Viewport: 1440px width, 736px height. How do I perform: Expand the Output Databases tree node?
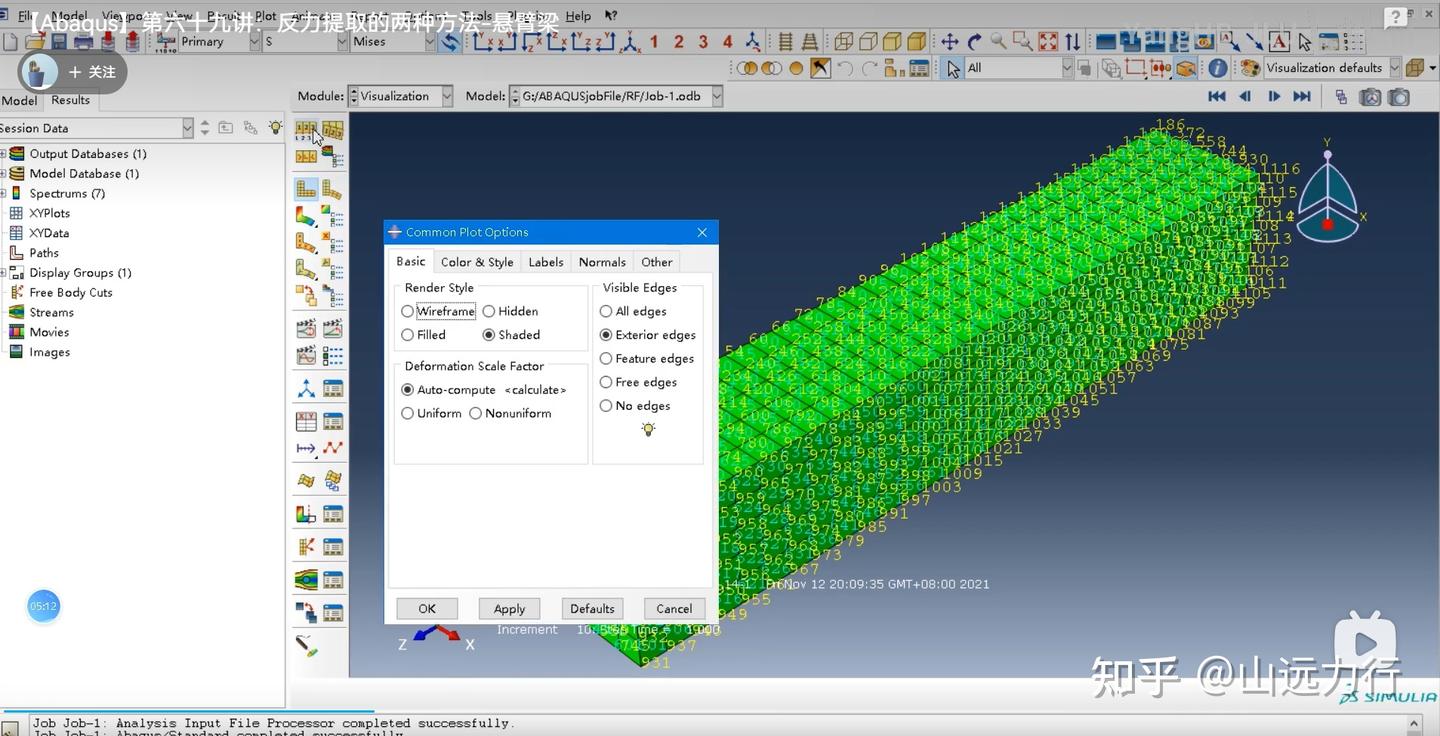click(3, 154)
